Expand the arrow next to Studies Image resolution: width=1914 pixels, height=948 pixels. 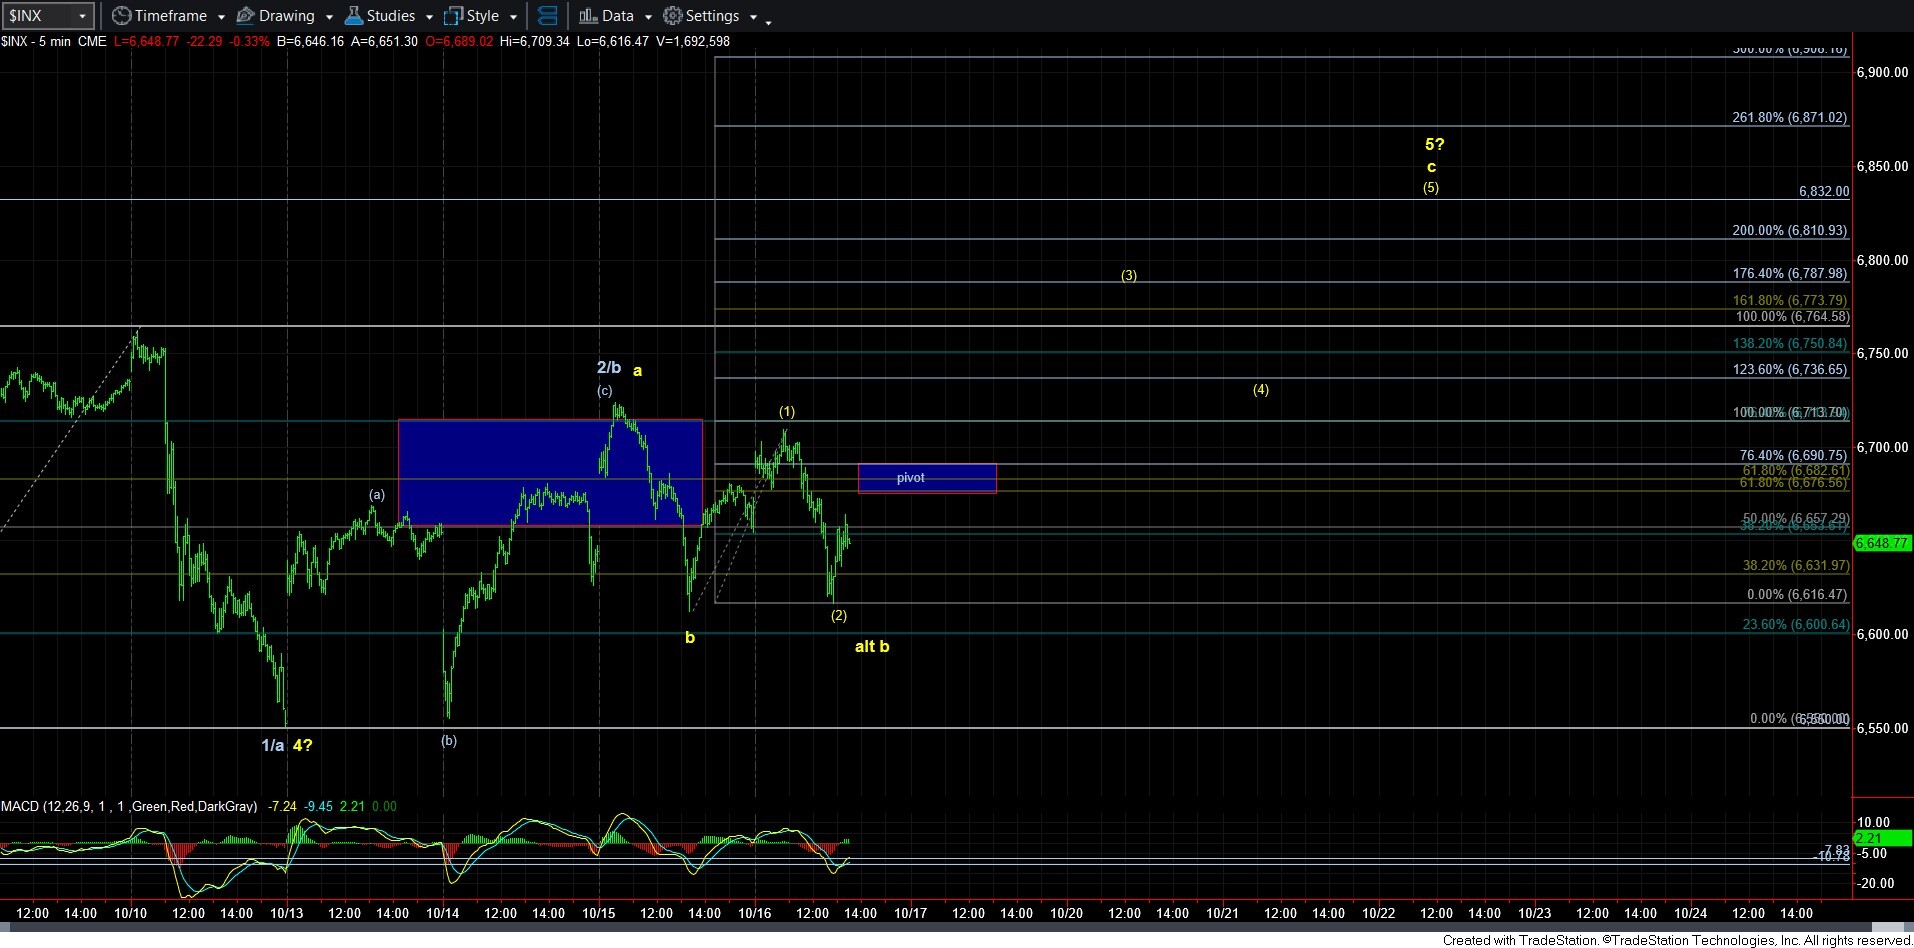pos(429,18)
